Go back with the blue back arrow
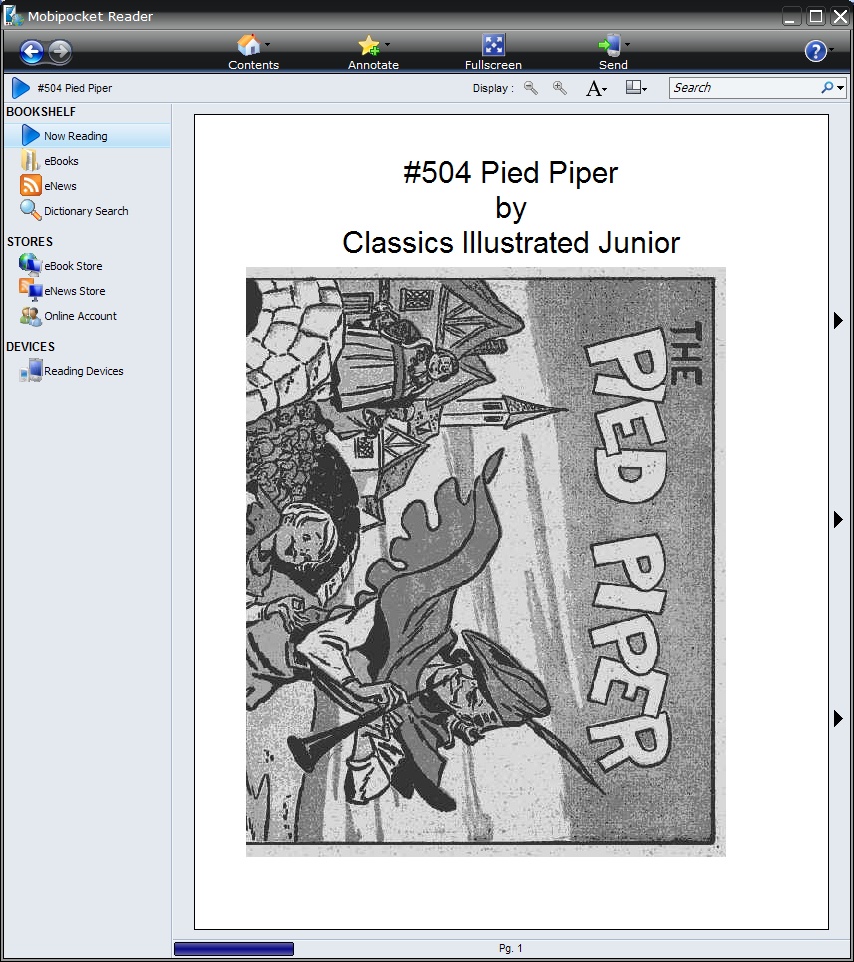 (31, 52)
